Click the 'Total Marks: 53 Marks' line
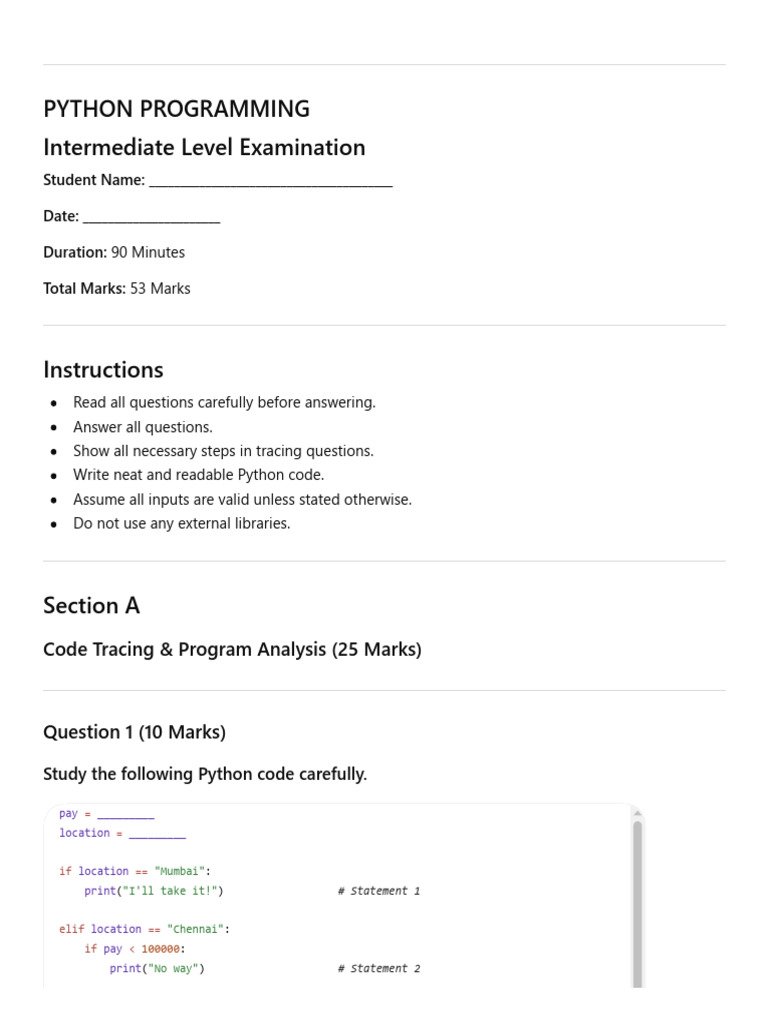The image size is (768, 1024). (117, 289)
